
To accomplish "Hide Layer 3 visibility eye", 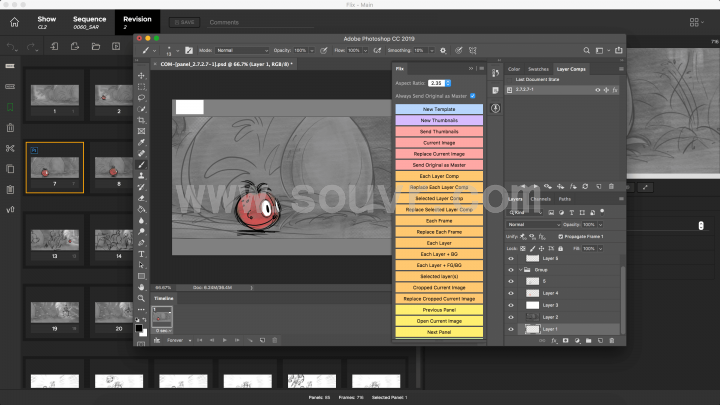I will pos(511,305).
